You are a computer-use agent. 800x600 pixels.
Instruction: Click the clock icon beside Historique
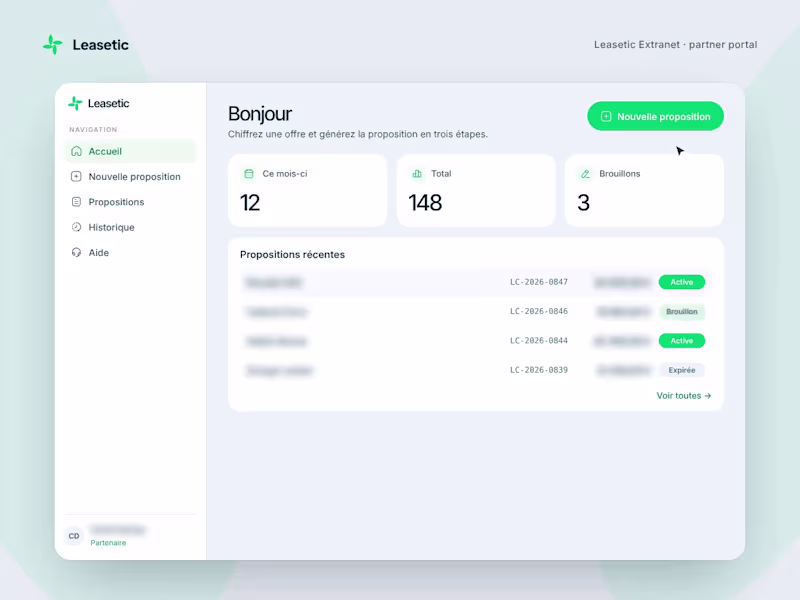pos(76,227)
